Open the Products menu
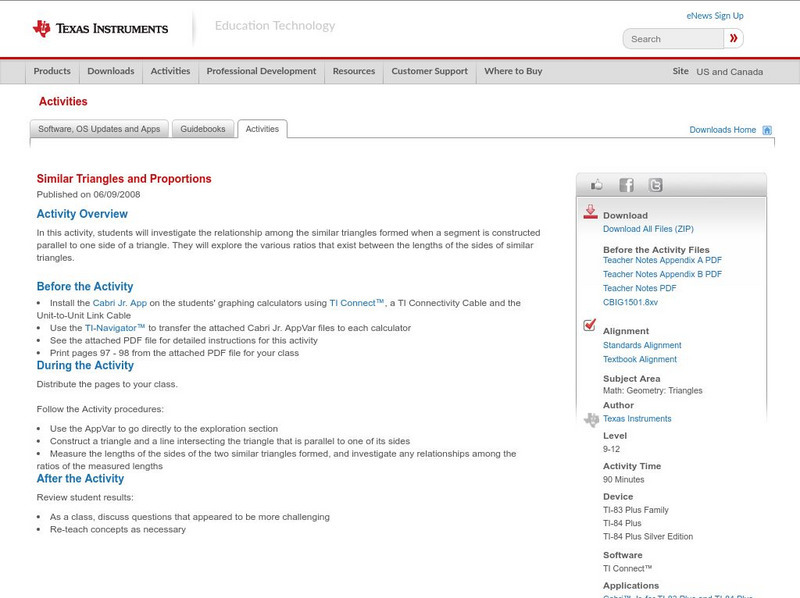Viewport: 800px width, 598px height. coord(52,71)
